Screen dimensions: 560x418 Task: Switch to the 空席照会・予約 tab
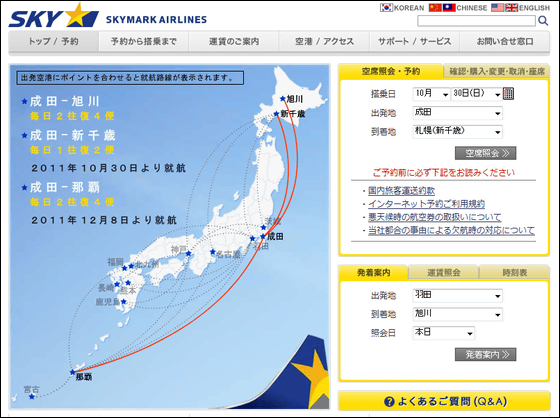[x=391, y=71]
